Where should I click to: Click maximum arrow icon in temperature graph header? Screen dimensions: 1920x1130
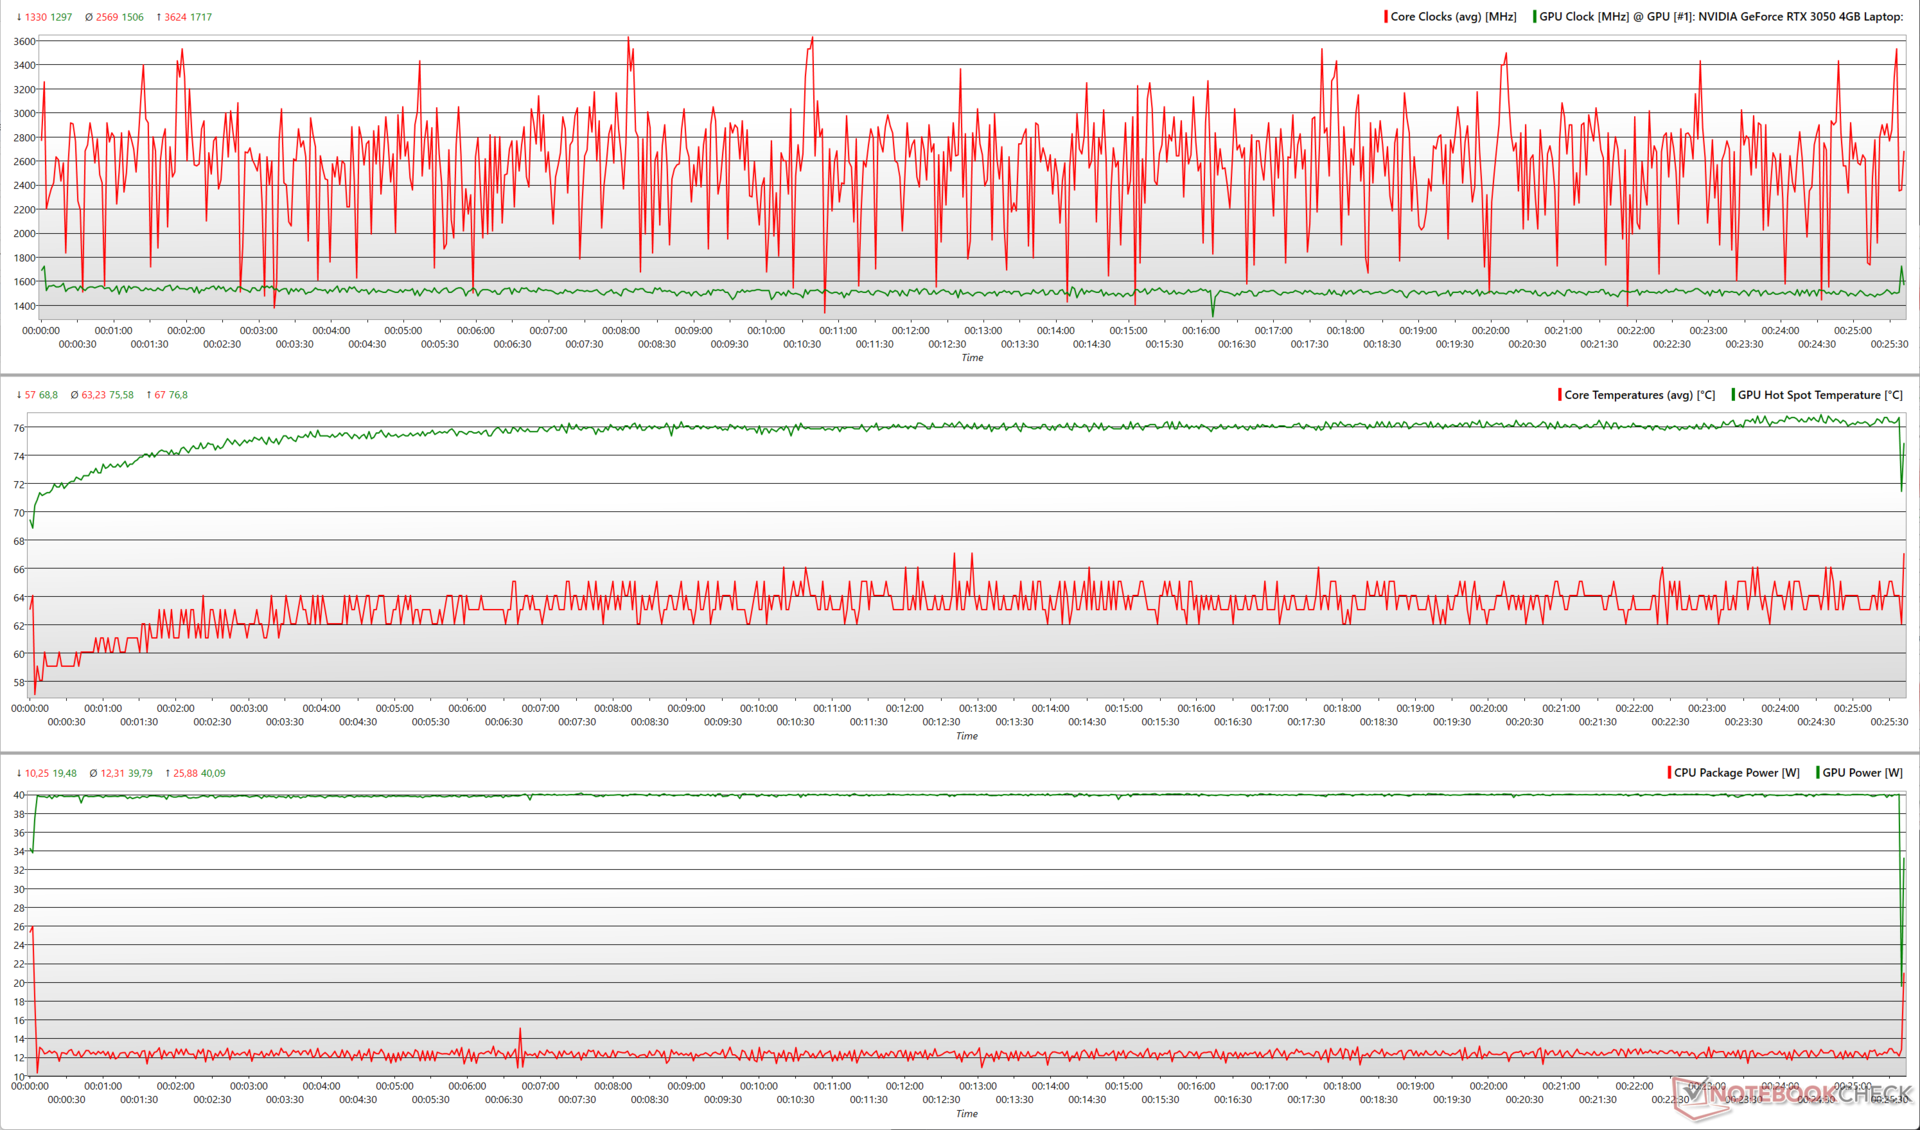click(x=149, y=395)
